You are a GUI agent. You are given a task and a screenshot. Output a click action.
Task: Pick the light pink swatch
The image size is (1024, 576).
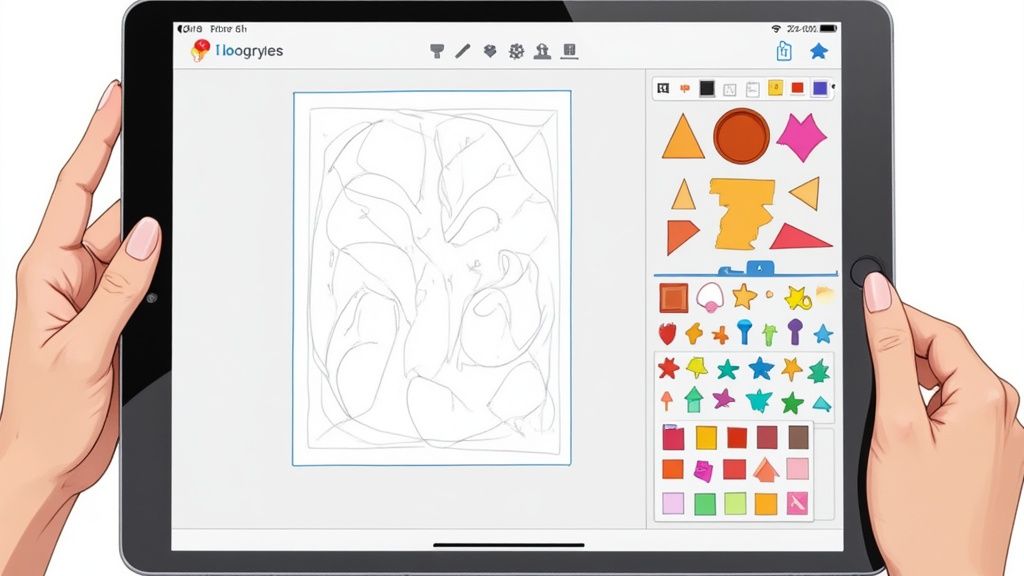[x=797, y=468]
